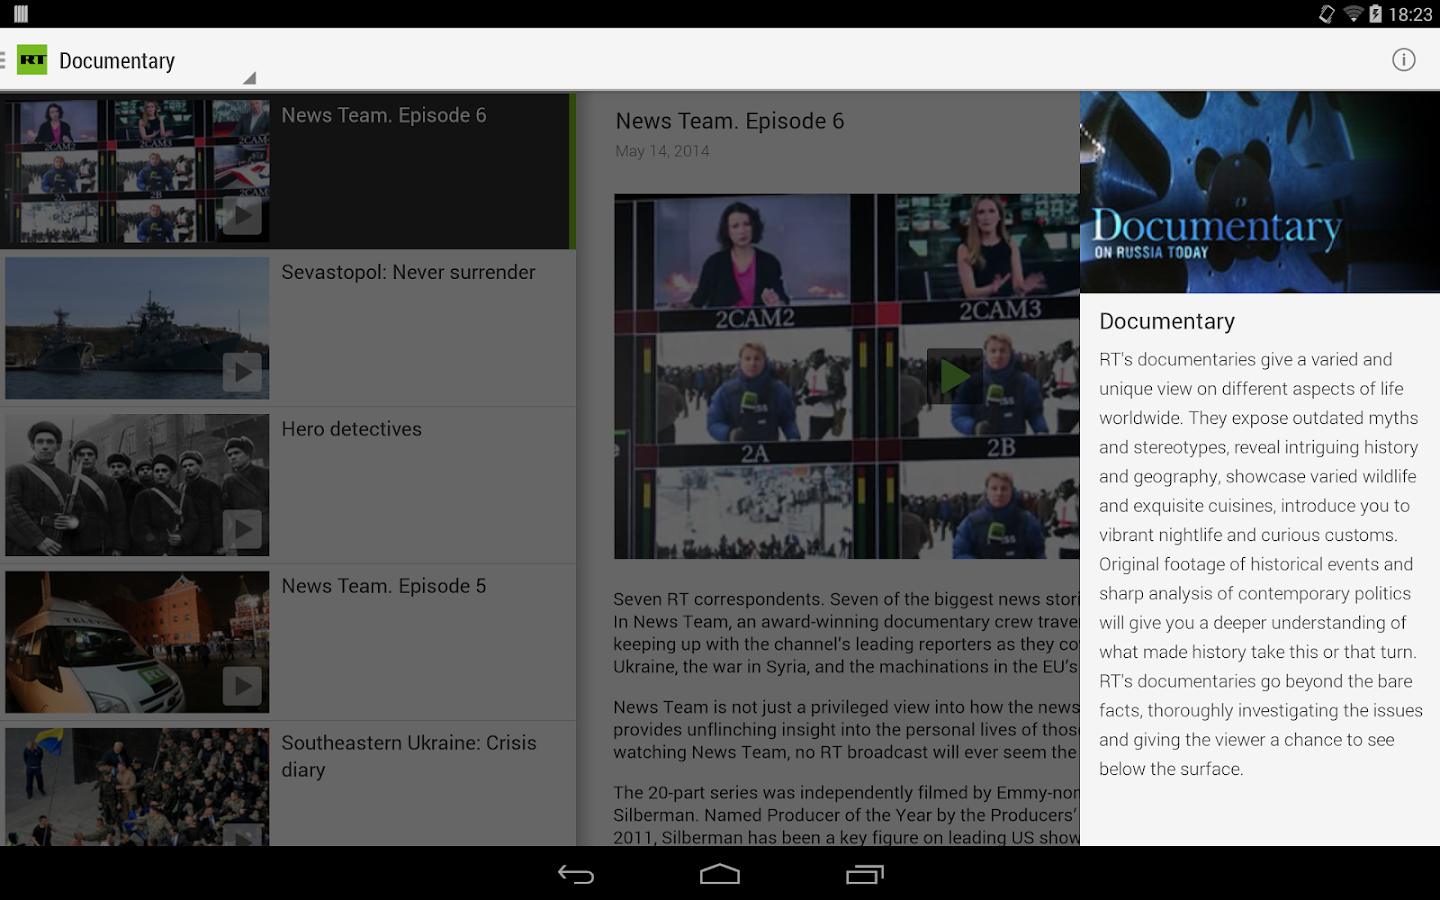The width and height of the screenshot is (1440, 900).
Task: Select the News Team Episode 6 list thumbnail
Action: coord(137,171)
